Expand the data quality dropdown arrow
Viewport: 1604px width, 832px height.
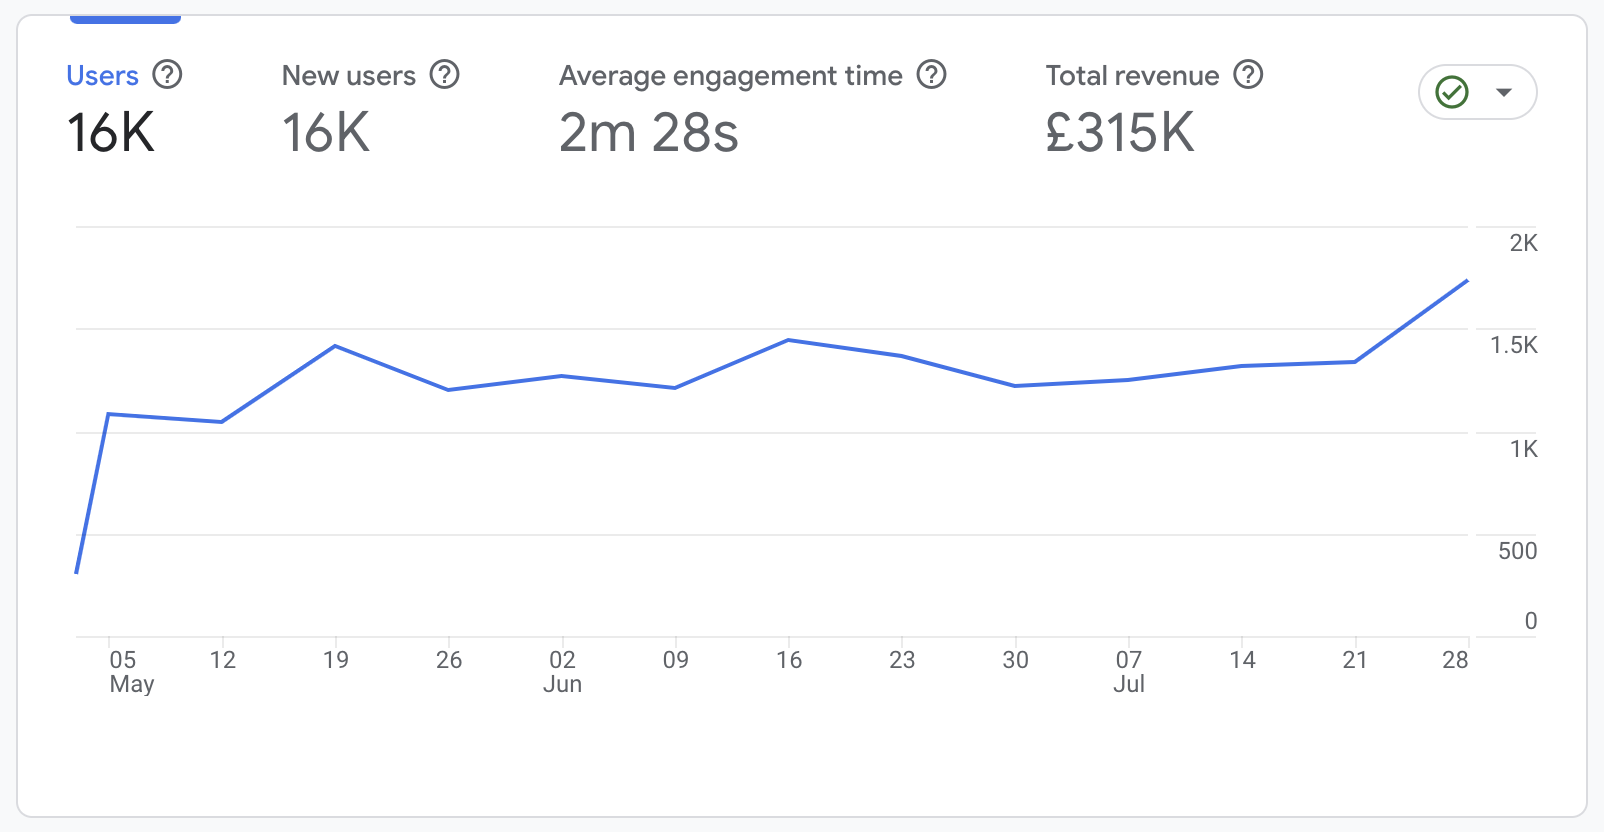tap(1503, 92)
